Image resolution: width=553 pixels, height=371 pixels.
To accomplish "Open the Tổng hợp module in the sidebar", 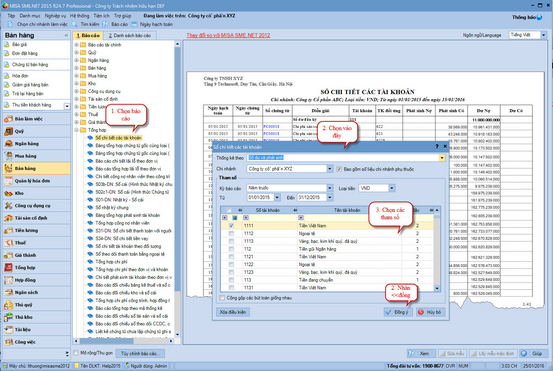I will pos(36,267).
